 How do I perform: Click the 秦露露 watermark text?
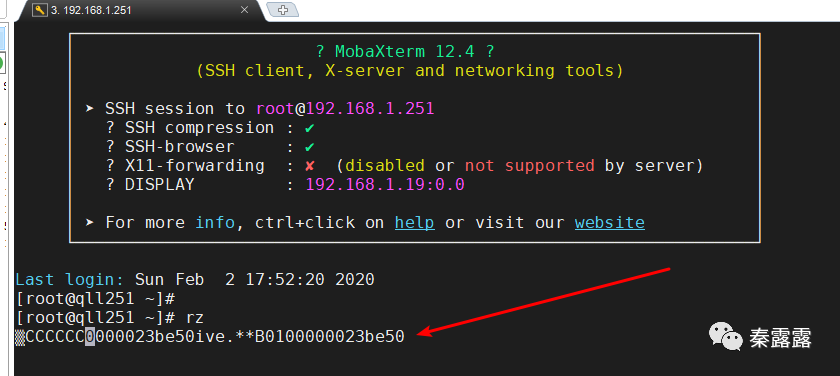click(781, 338)
